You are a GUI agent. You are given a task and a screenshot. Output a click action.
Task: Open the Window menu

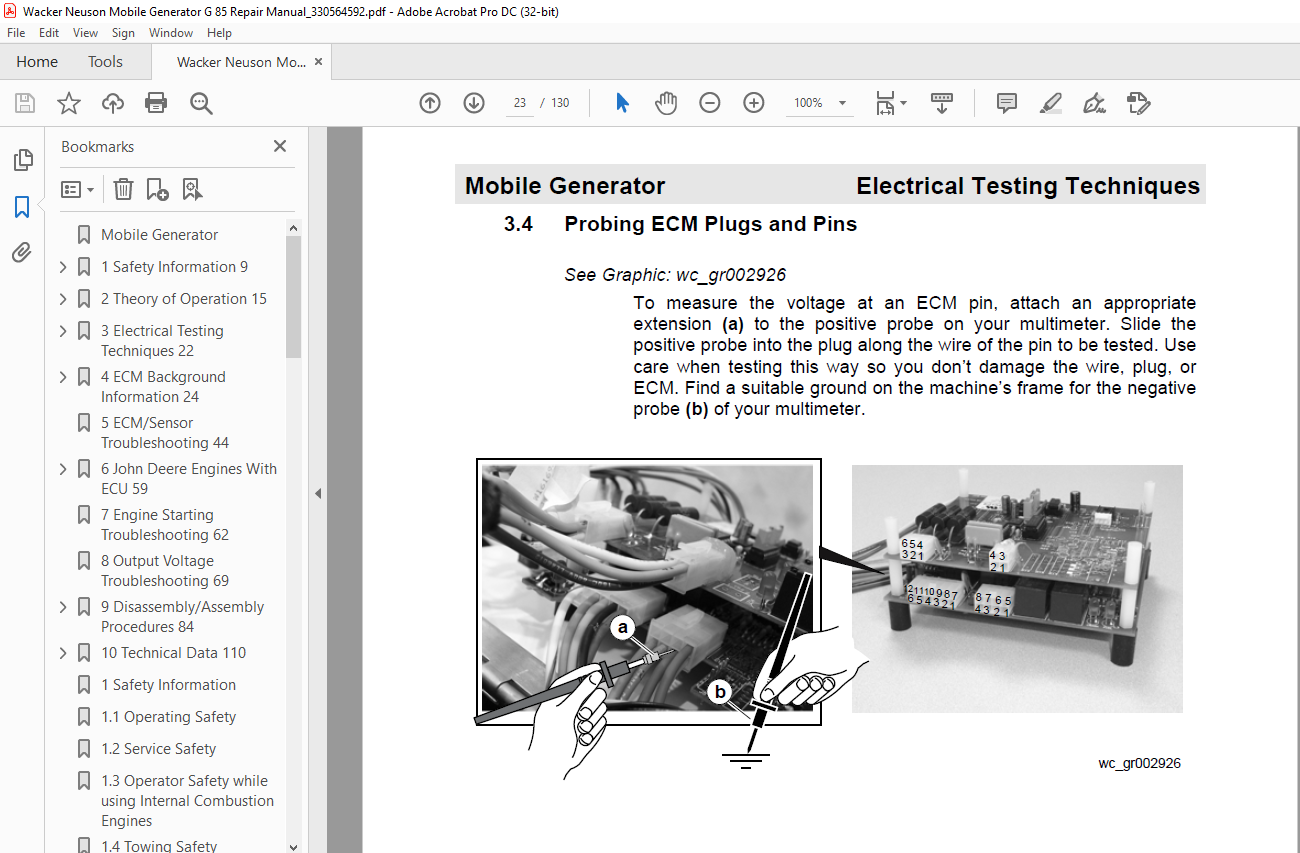(171, 33)
